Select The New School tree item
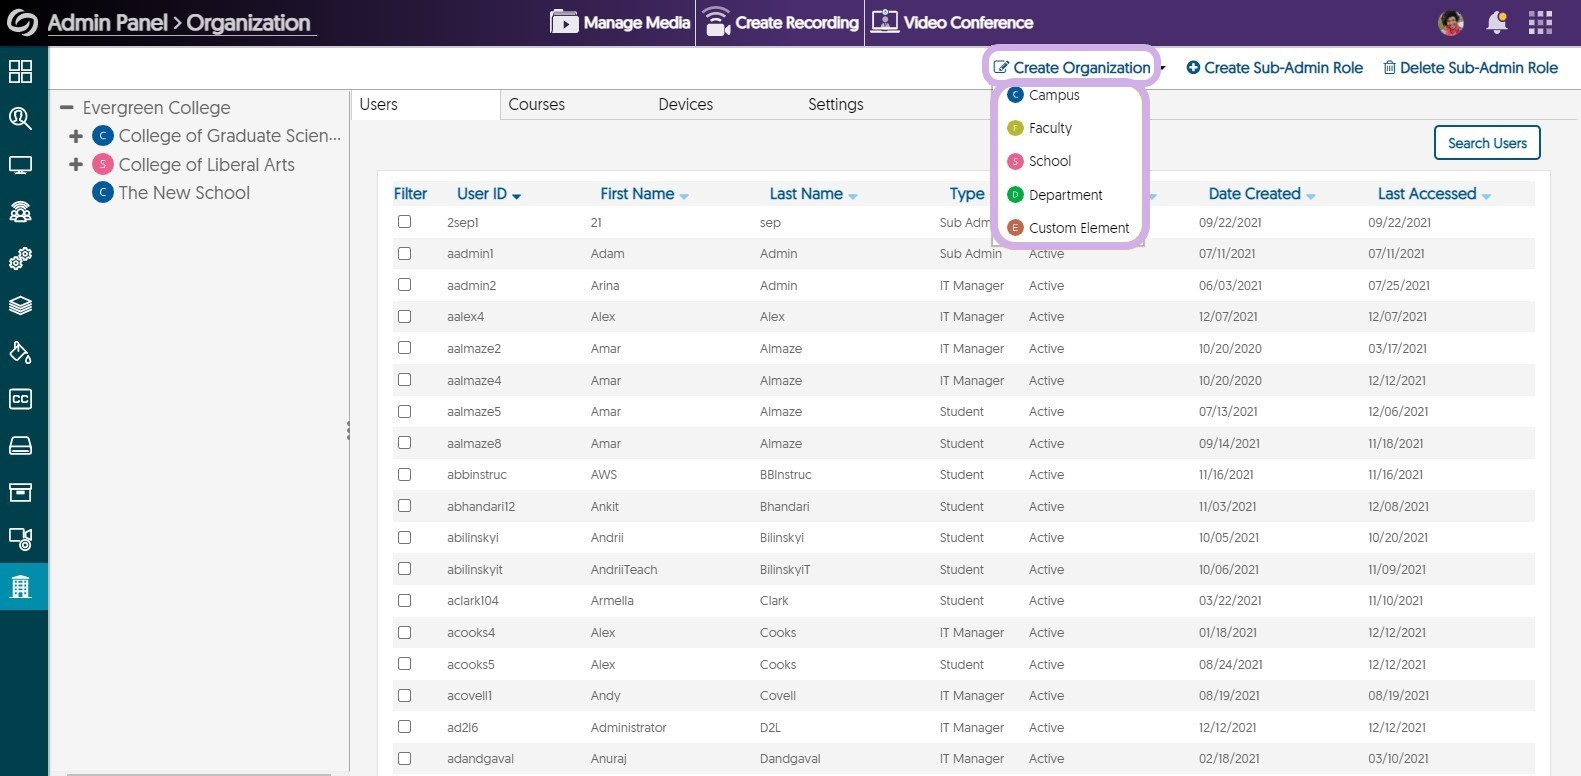Viewport: 1581px width, 776px height. coord(184,193)
